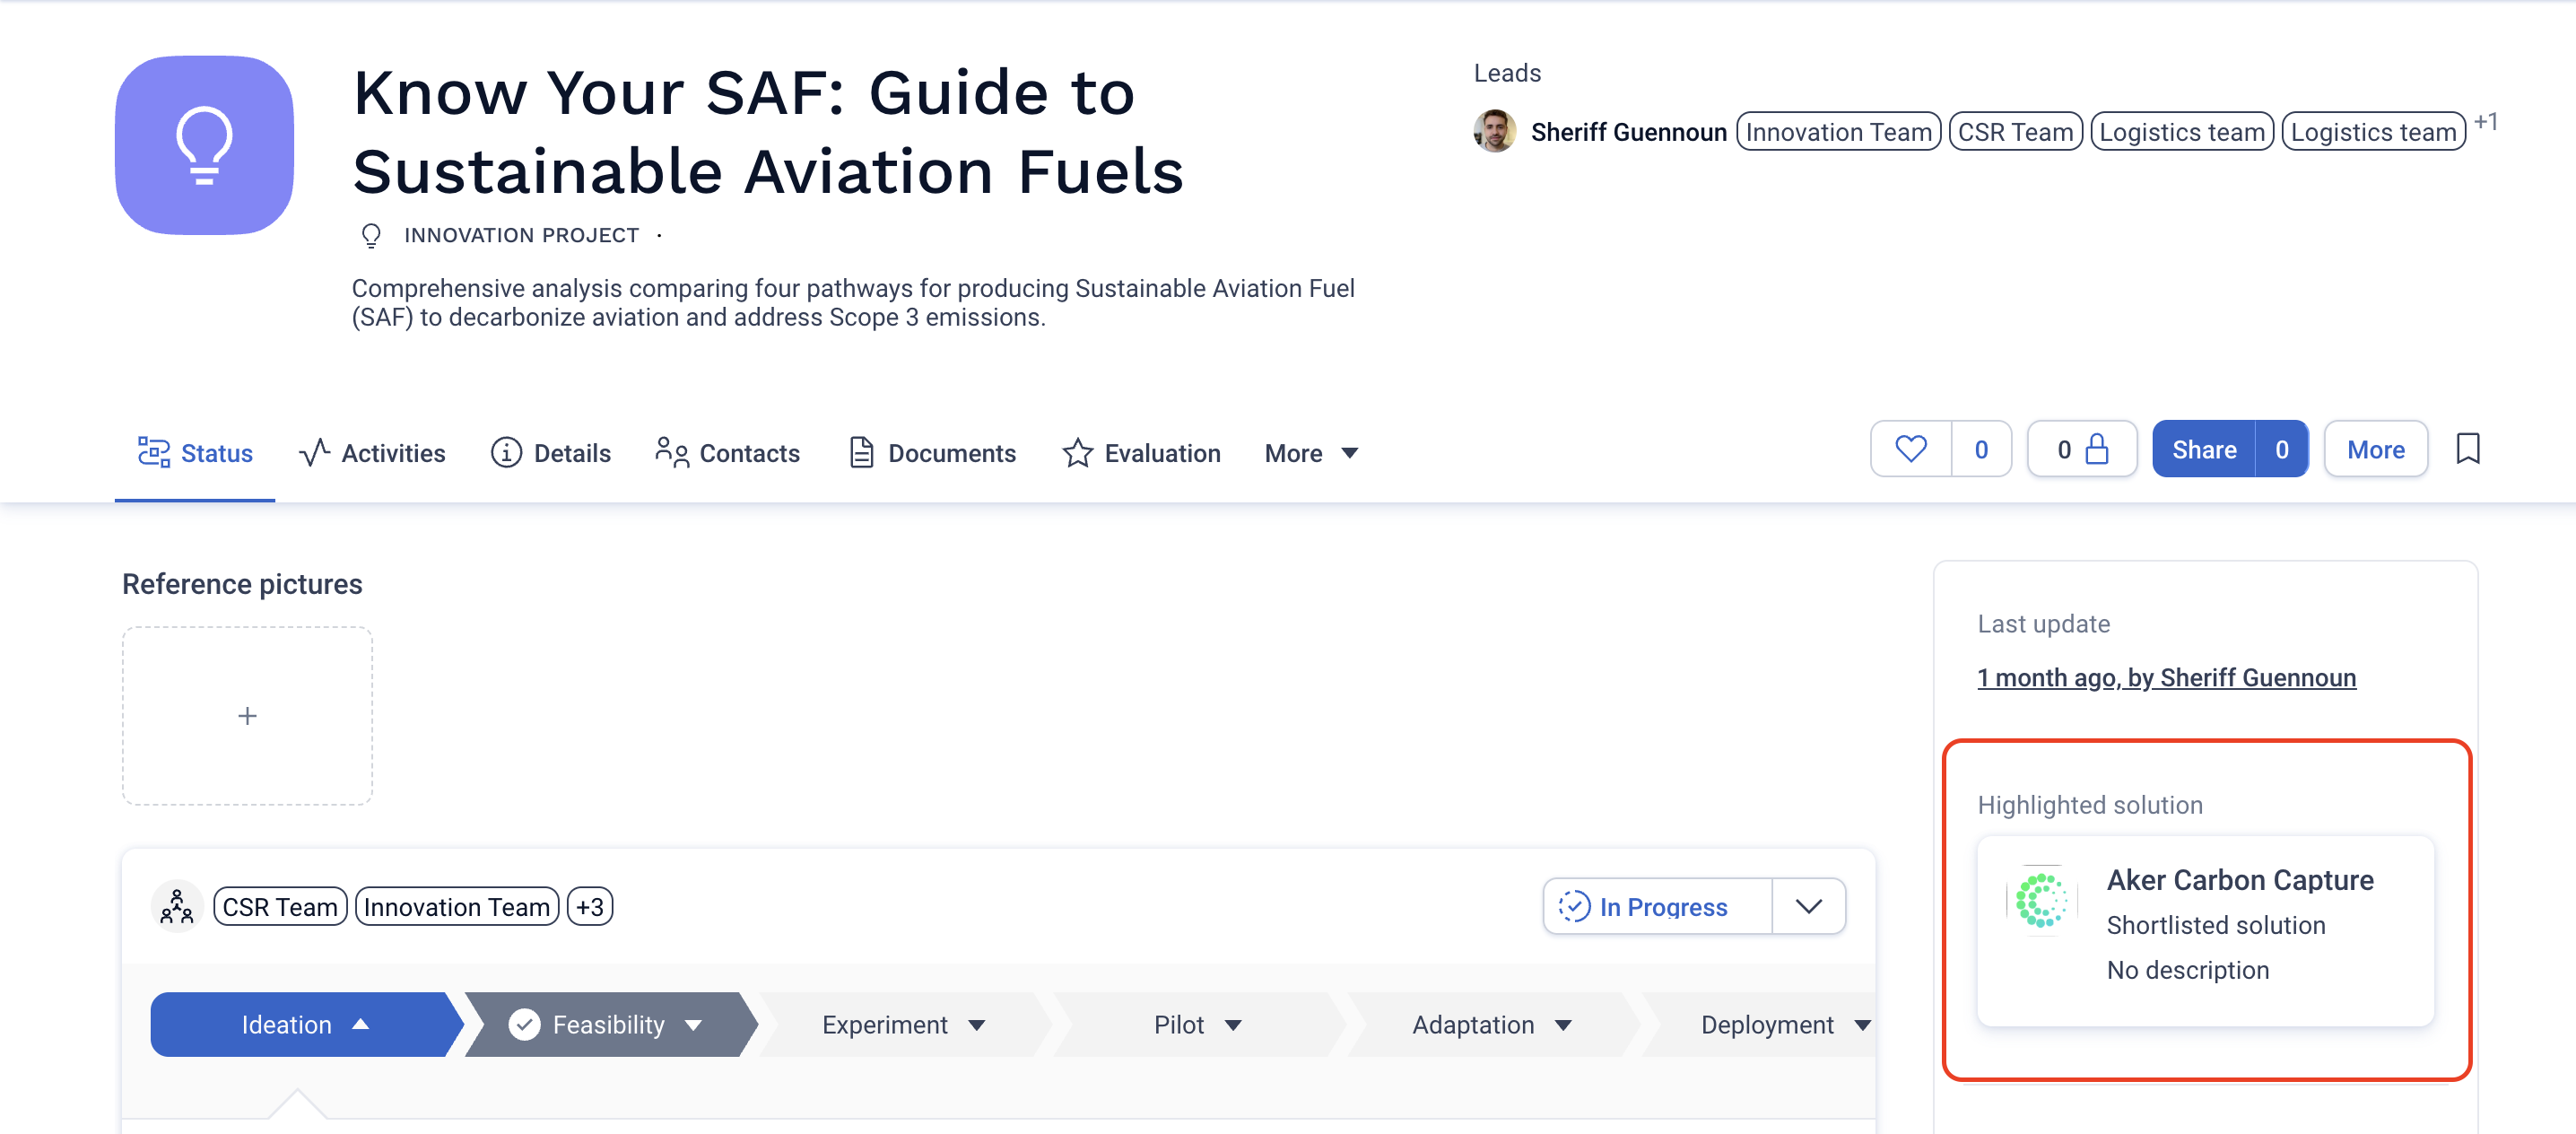Click Sheriff Guennoun's avatar photo
Image resolution: width=2576 pixels, height=1134 pixels.
pyautogui.click(x=1495, y=131)
